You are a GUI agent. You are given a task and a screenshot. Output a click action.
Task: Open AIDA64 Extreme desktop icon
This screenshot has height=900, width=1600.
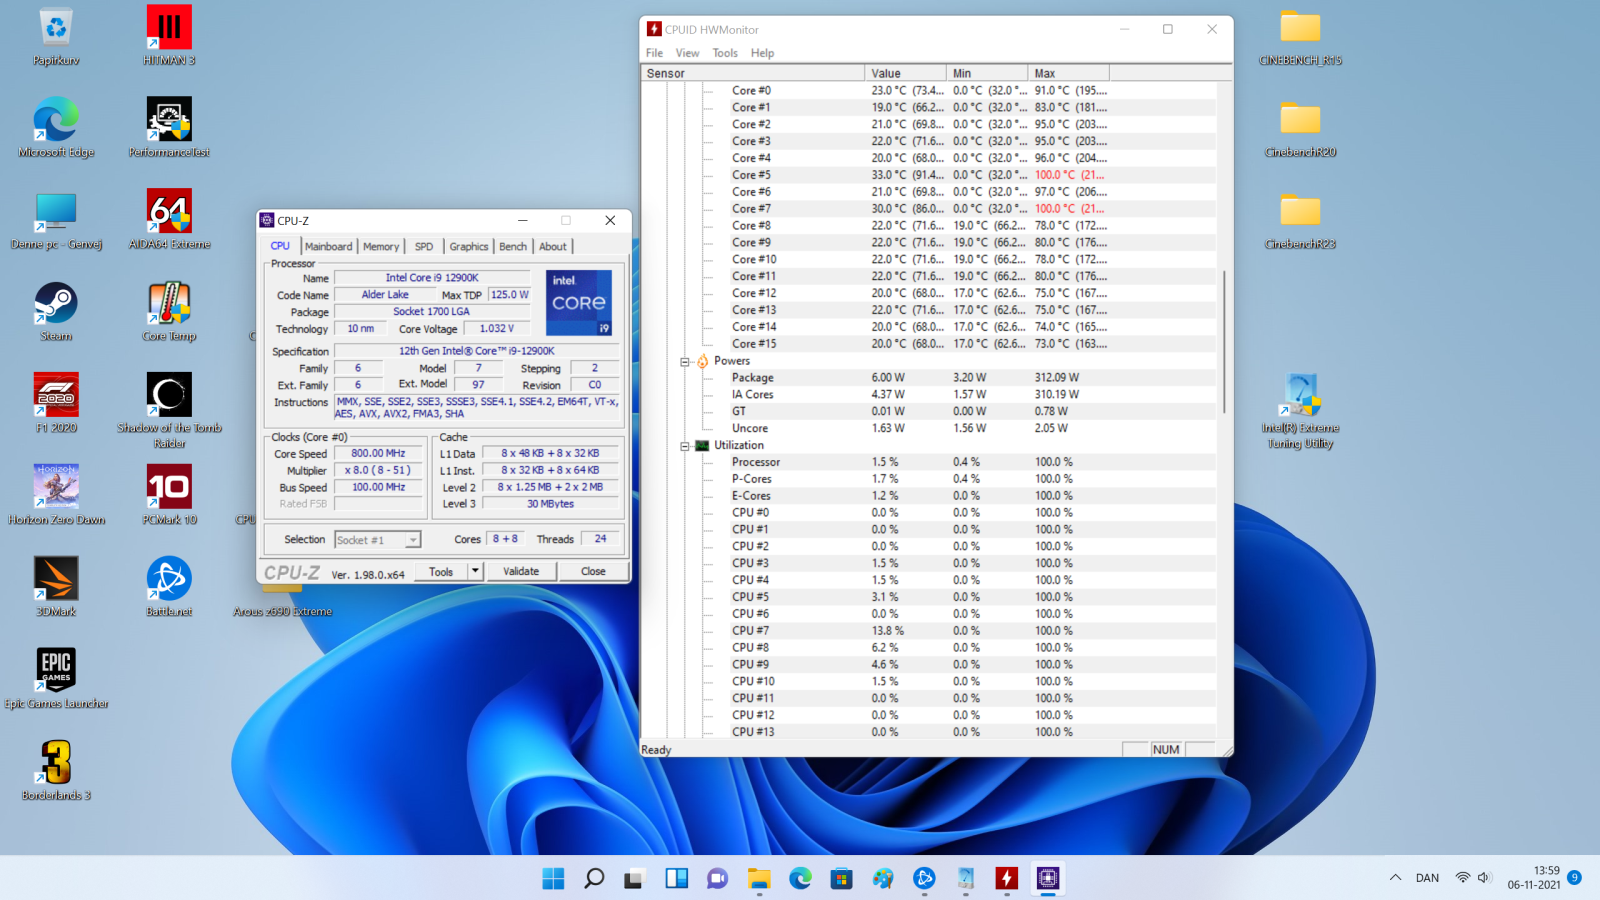click(x=169, y=219)
